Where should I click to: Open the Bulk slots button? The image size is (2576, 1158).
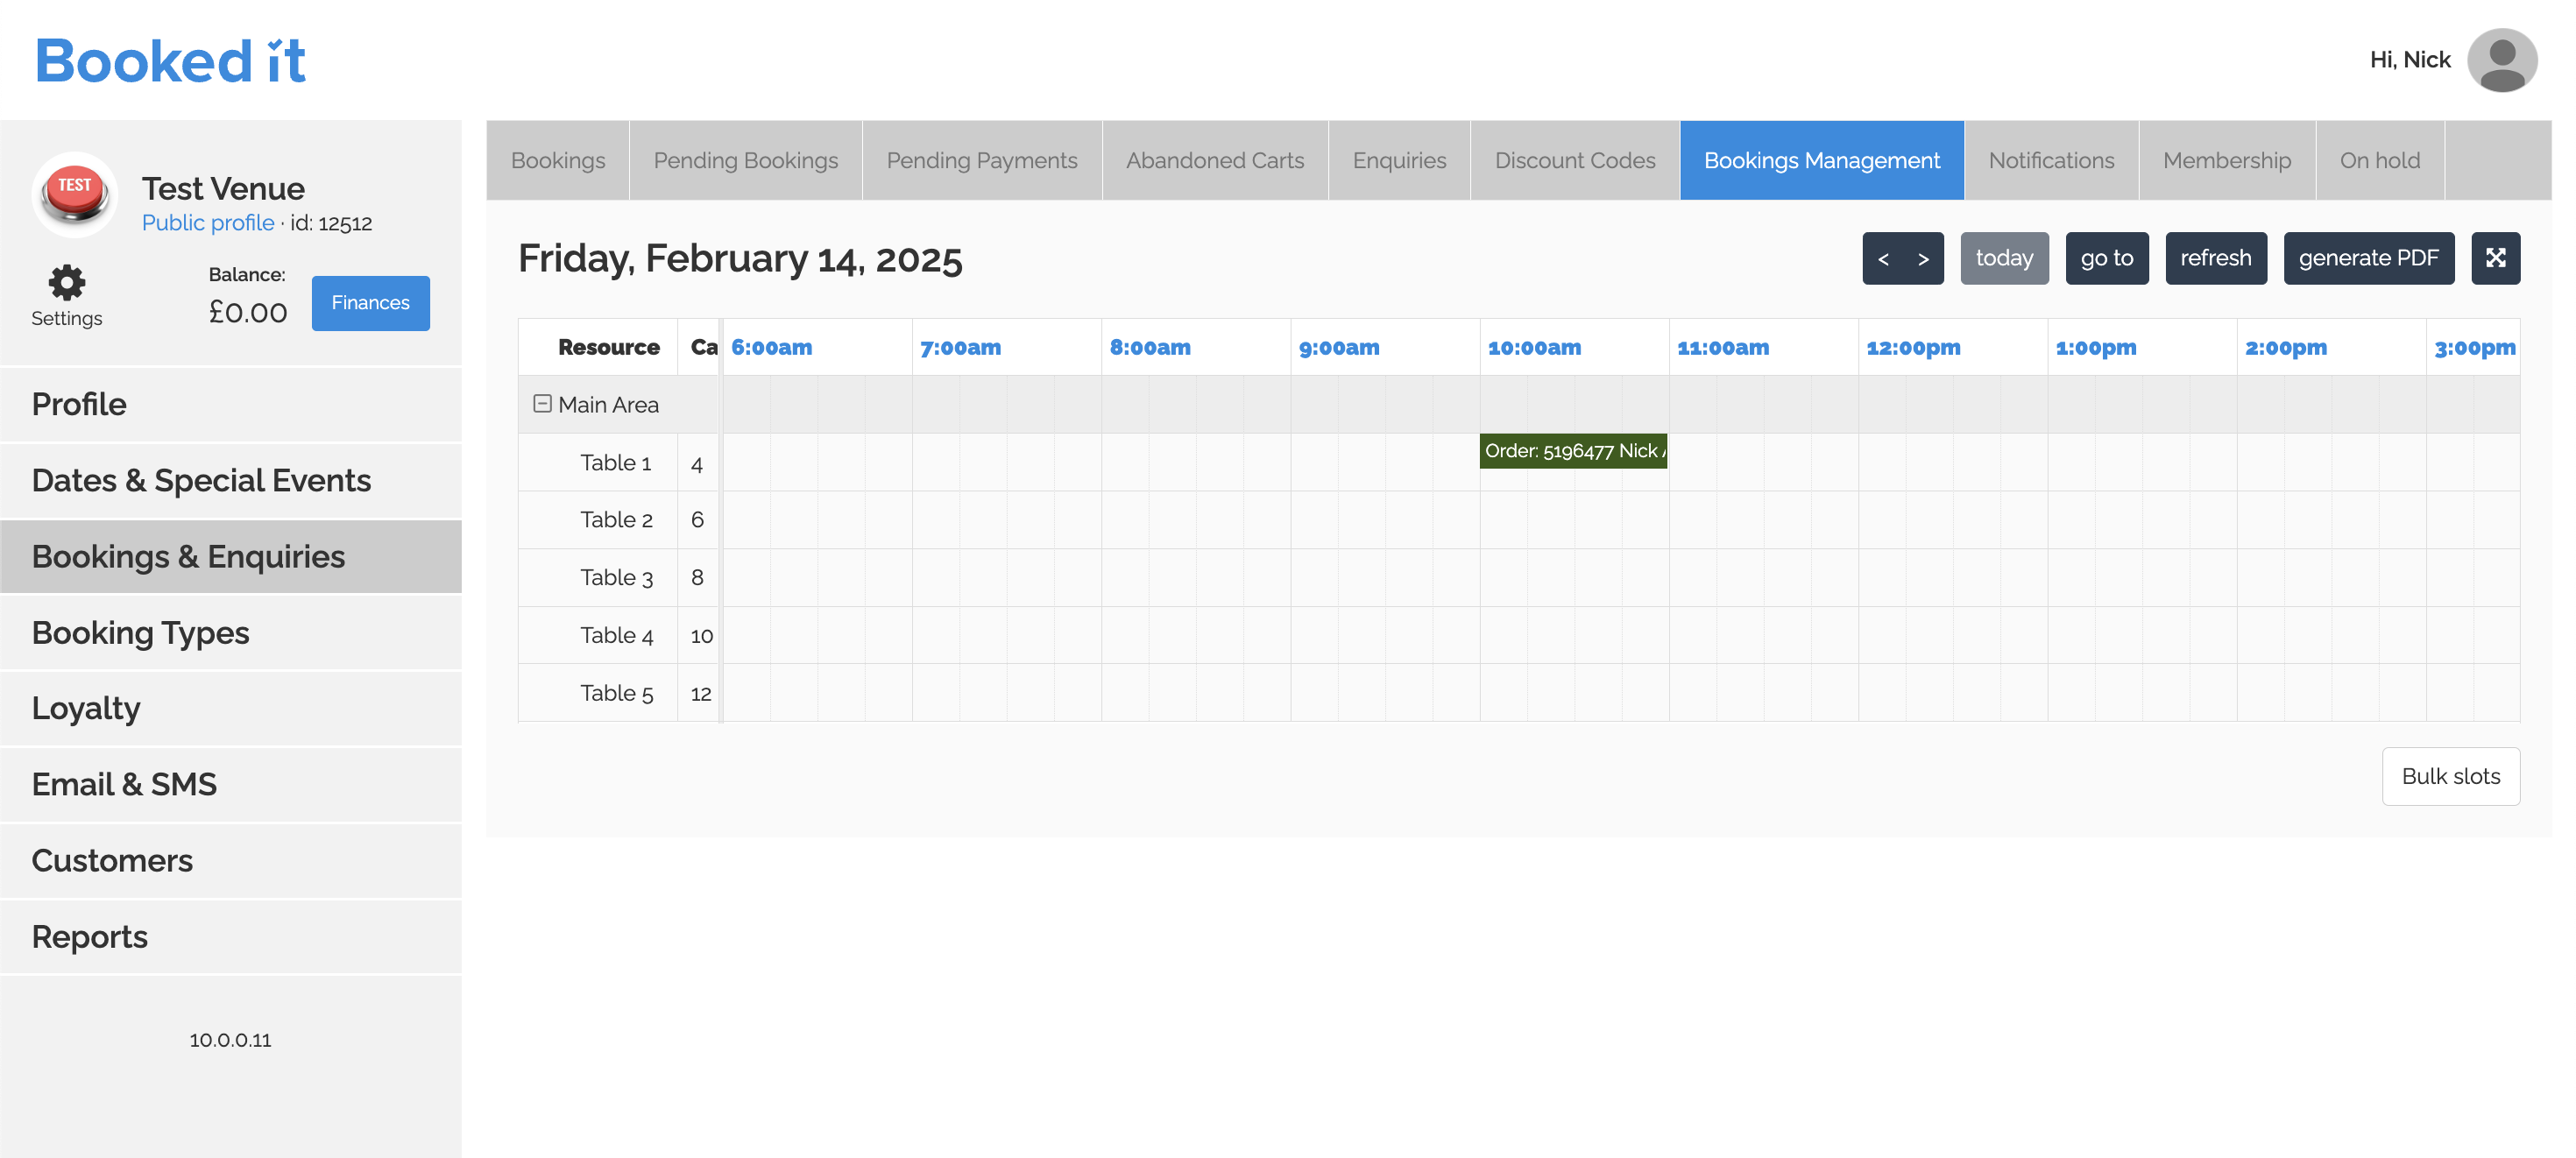(2449, 776)
